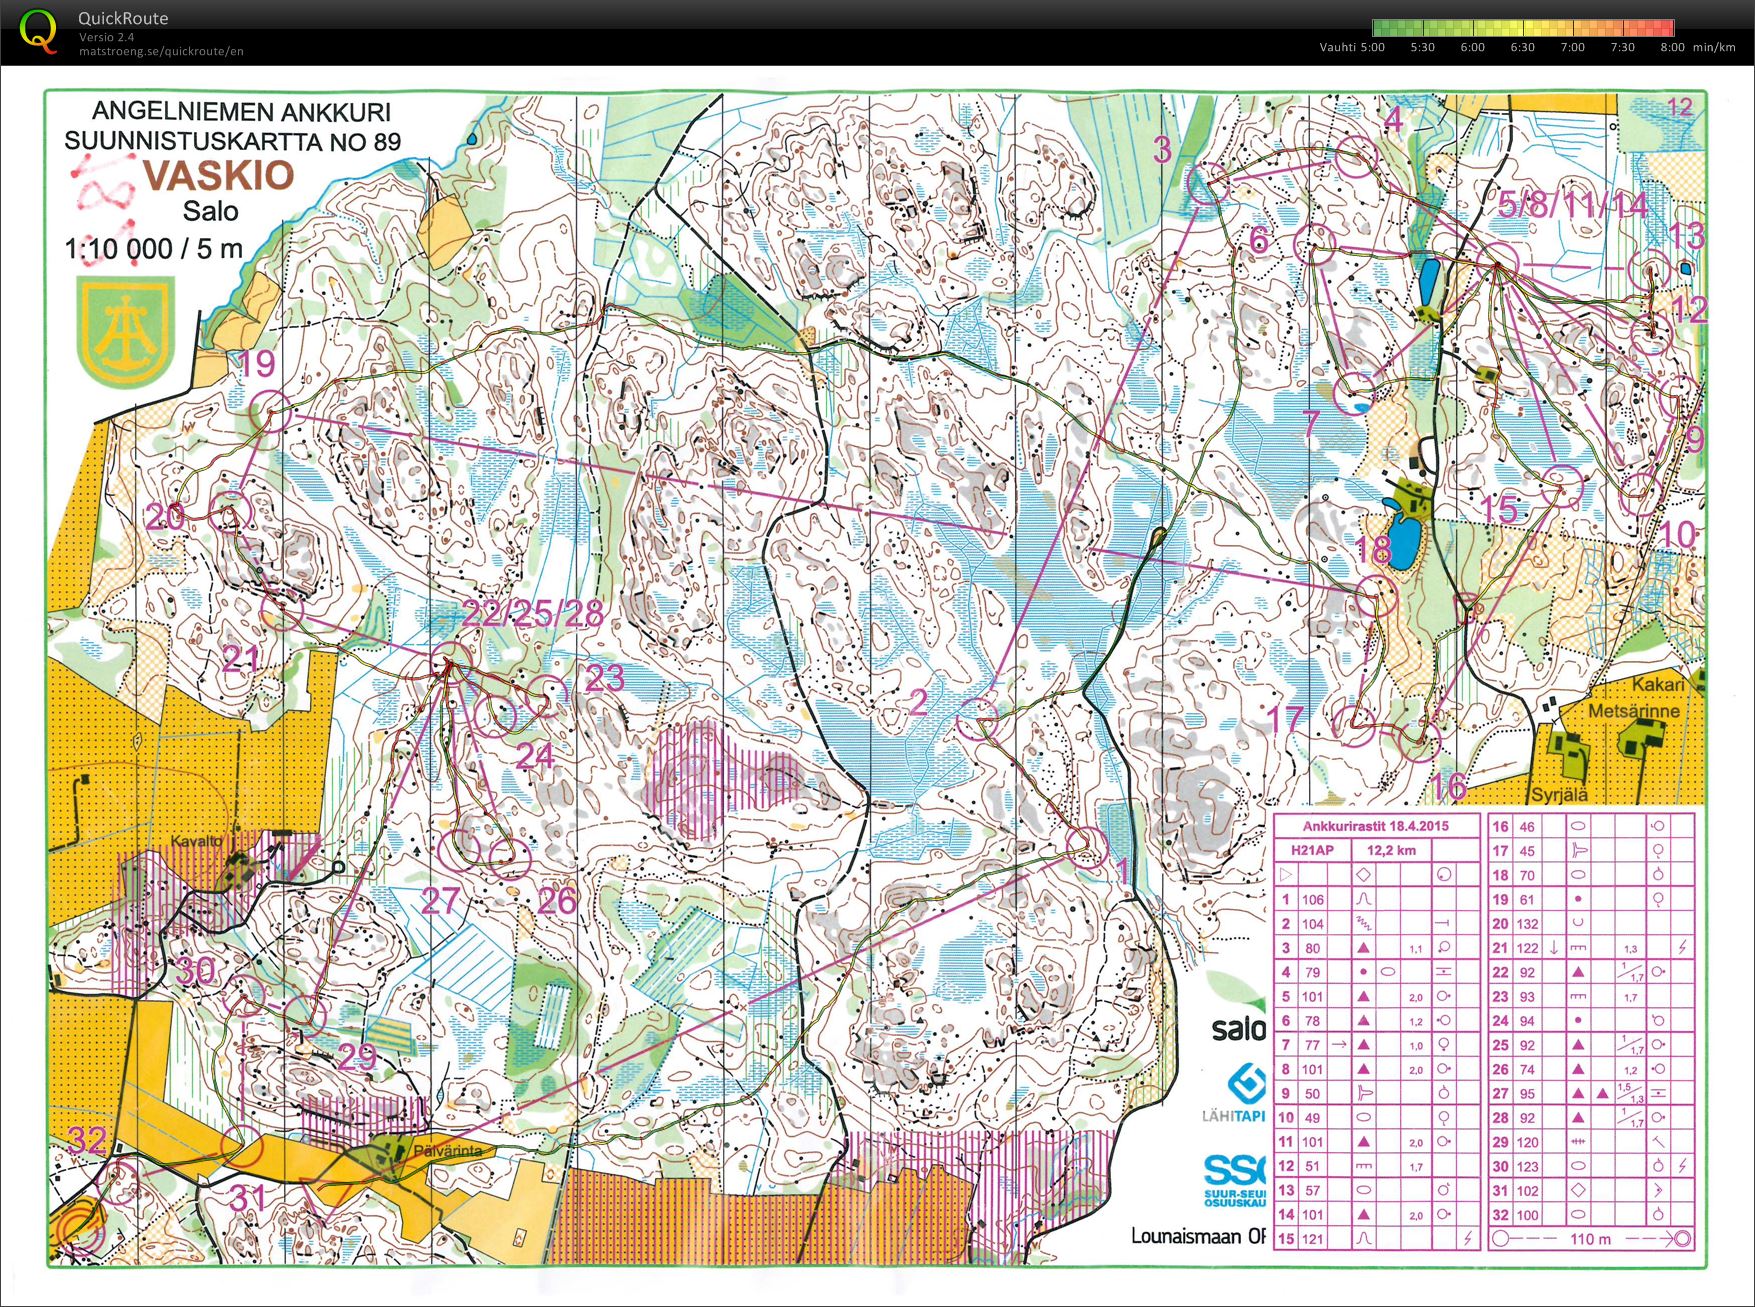Viewport: 1755px width, 1307px height.
Task: Click control number 4 on the map
Action: coord(1394,119)
